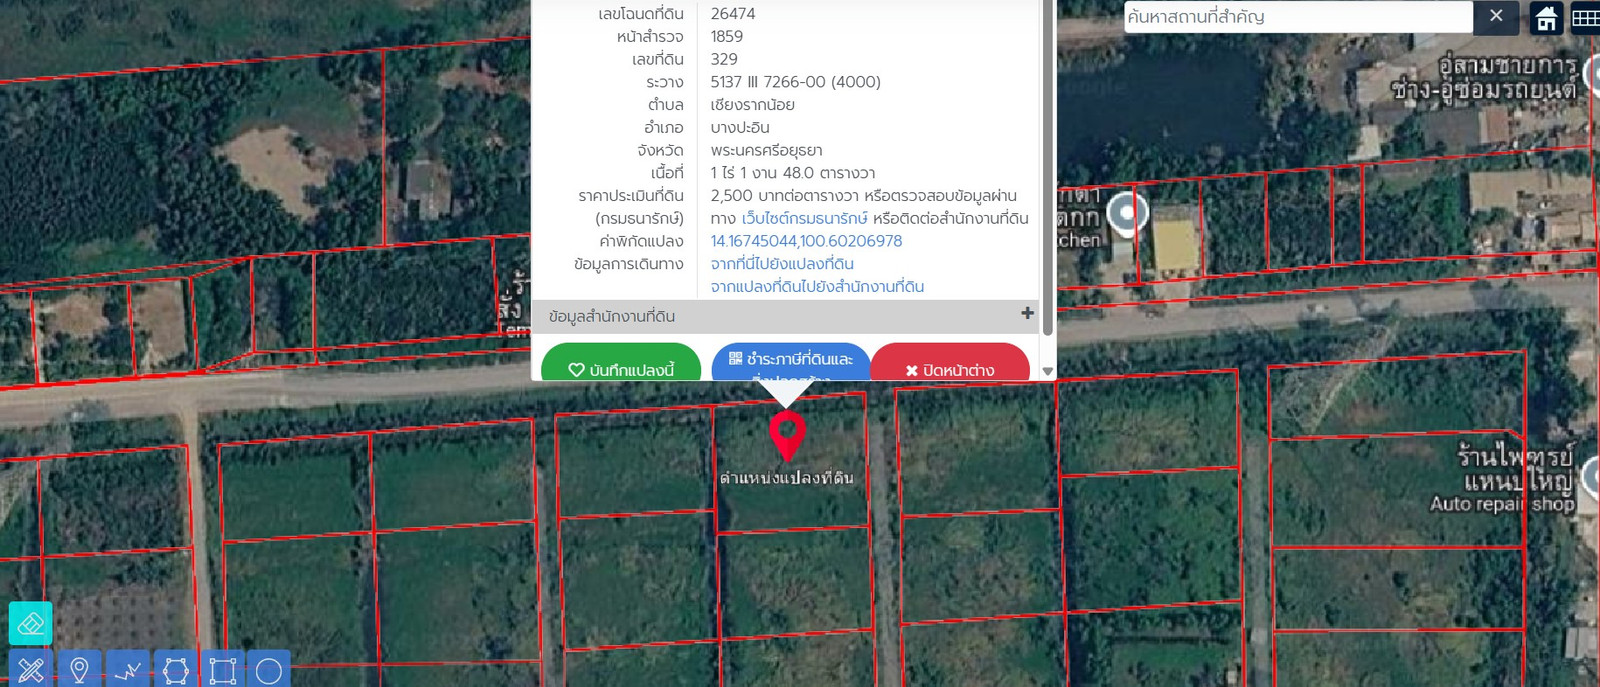Click the info popup vertical scrollbar

[1048, 168]
